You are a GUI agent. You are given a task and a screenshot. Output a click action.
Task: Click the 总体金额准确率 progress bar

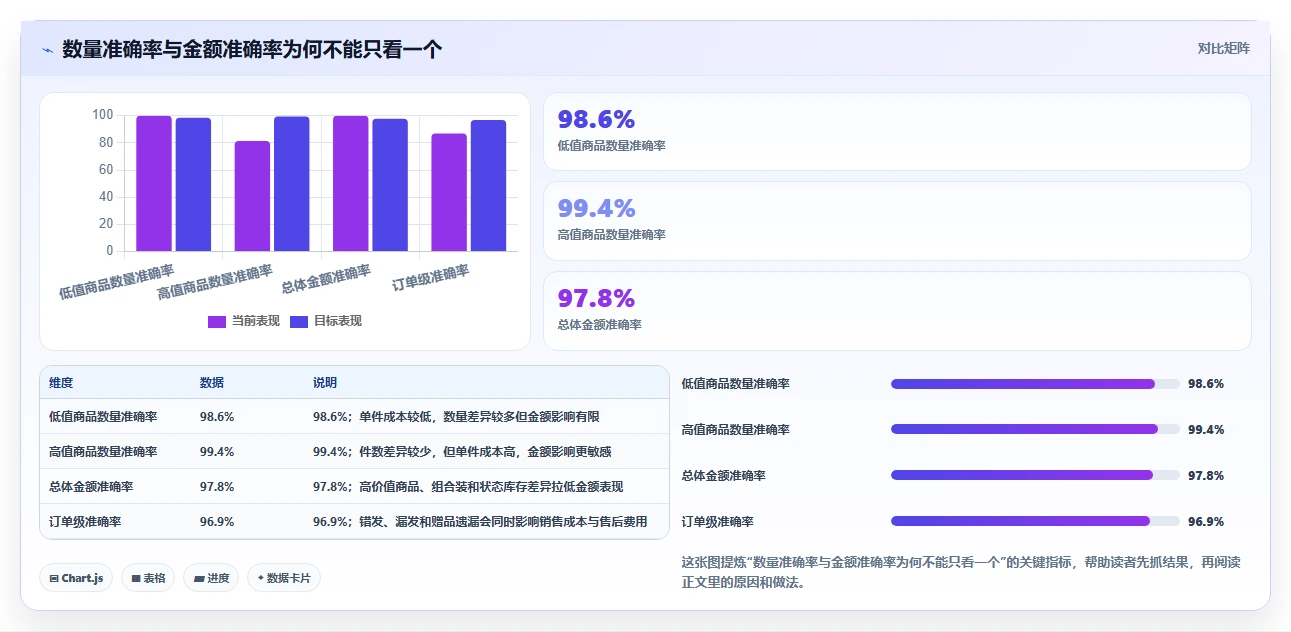point(1035,475)
